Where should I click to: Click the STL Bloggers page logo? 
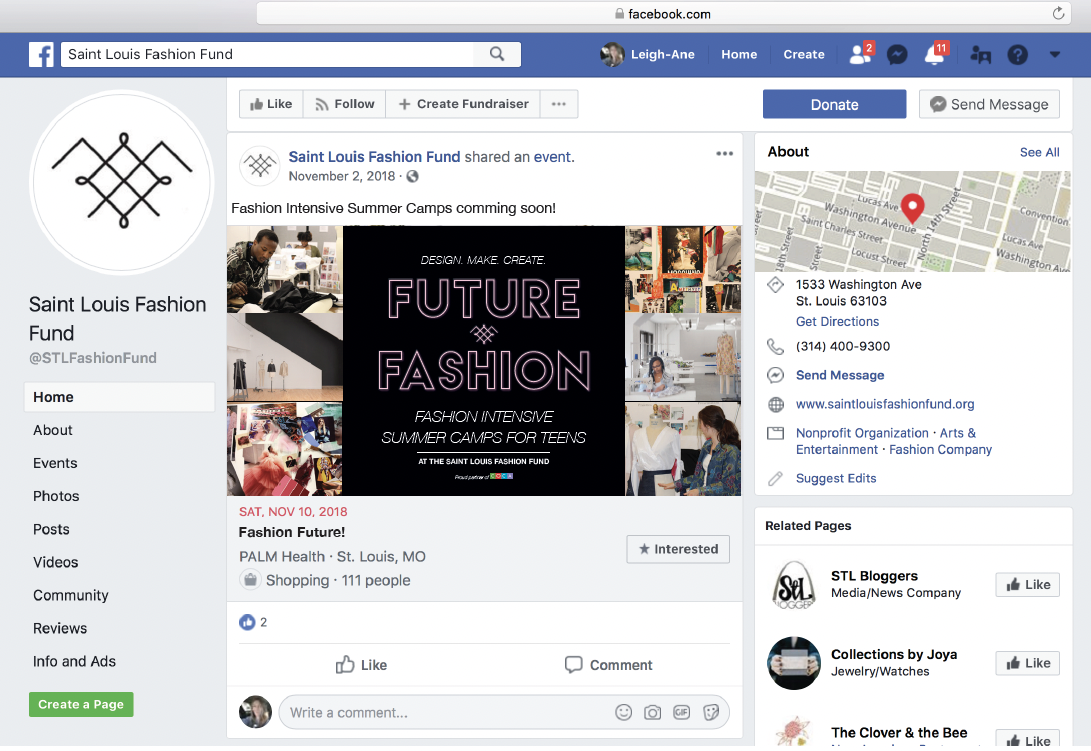coord(794,585)
